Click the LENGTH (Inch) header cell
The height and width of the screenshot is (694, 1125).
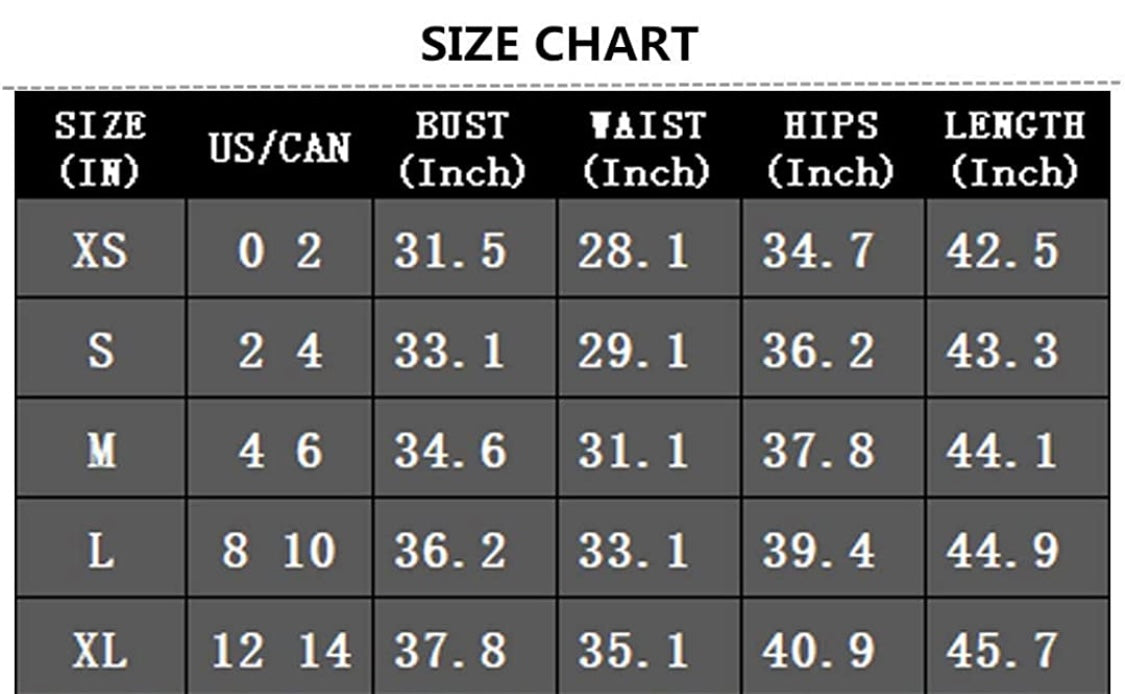point(1017,148)
